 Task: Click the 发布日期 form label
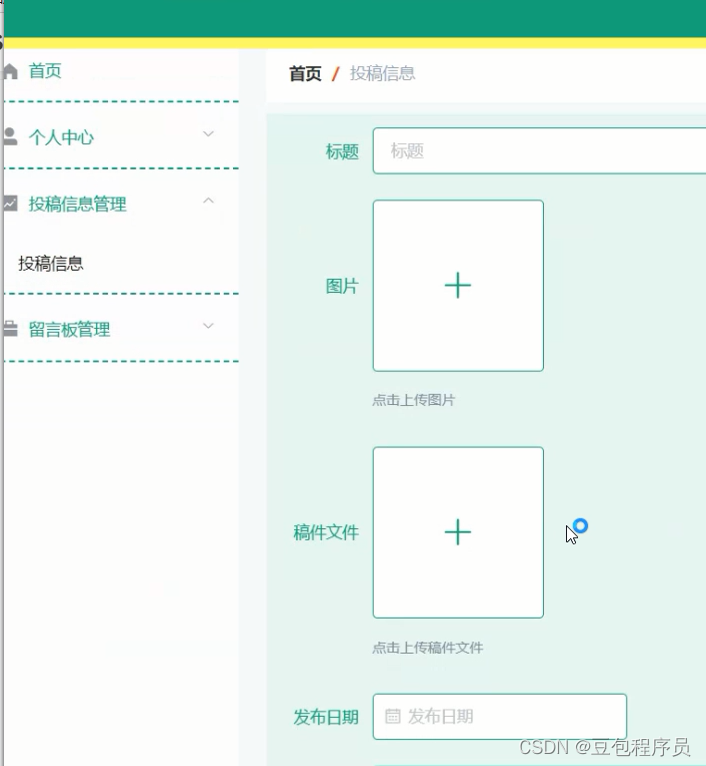coord(326,717)
